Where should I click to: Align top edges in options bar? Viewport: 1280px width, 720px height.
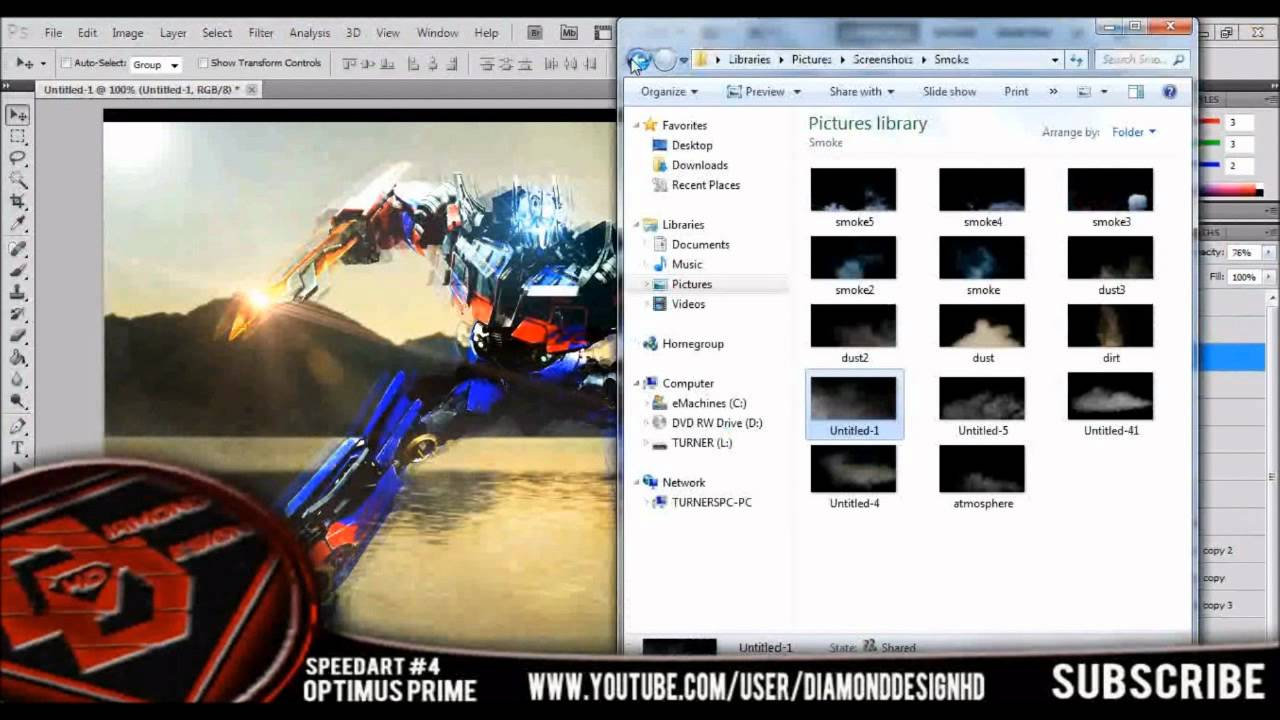(350, 64)
